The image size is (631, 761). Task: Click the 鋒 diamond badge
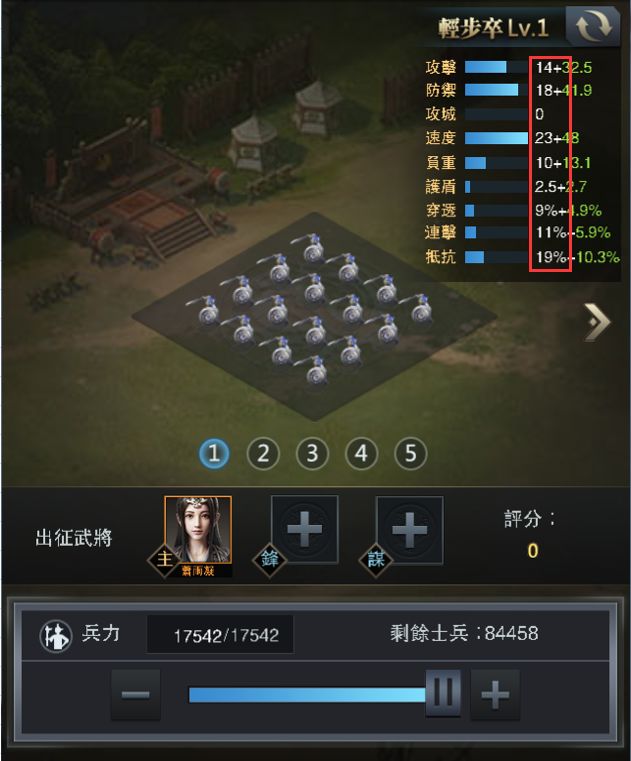click(x=269, y=560)
